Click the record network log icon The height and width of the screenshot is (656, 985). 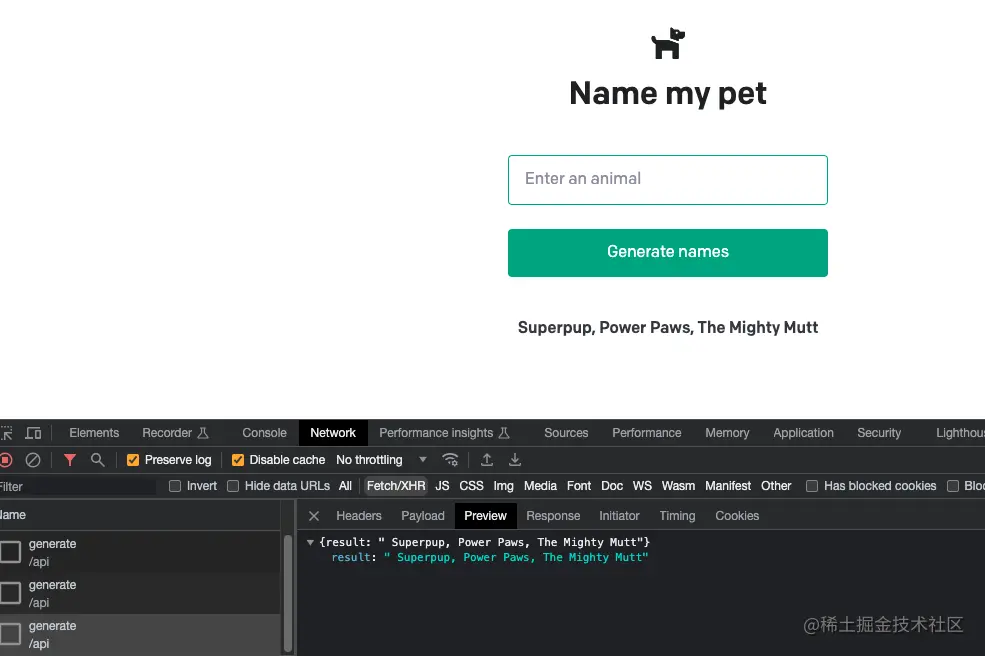click(6, 460)
